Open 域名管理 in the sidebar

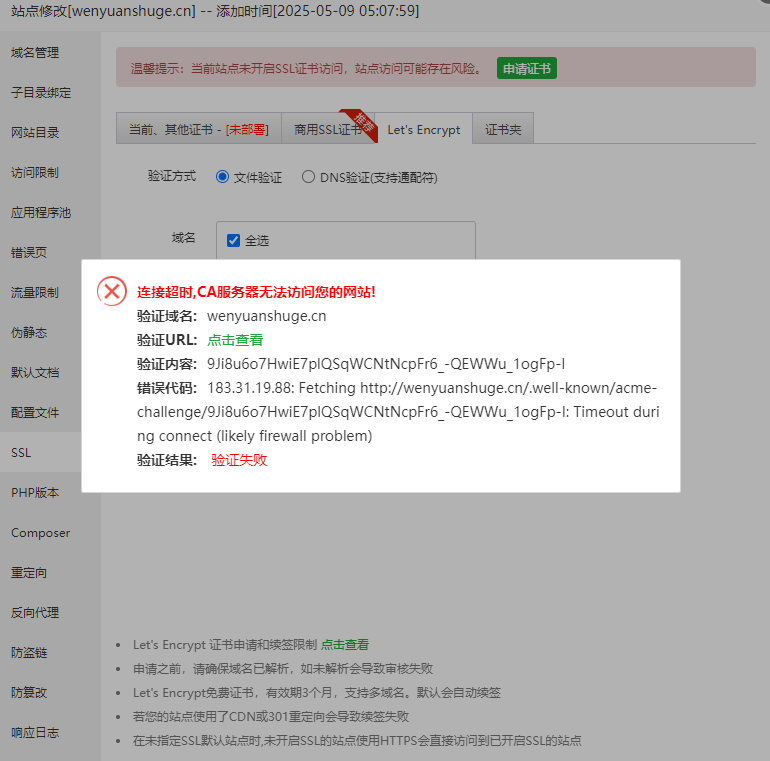[x=35, y=53]
